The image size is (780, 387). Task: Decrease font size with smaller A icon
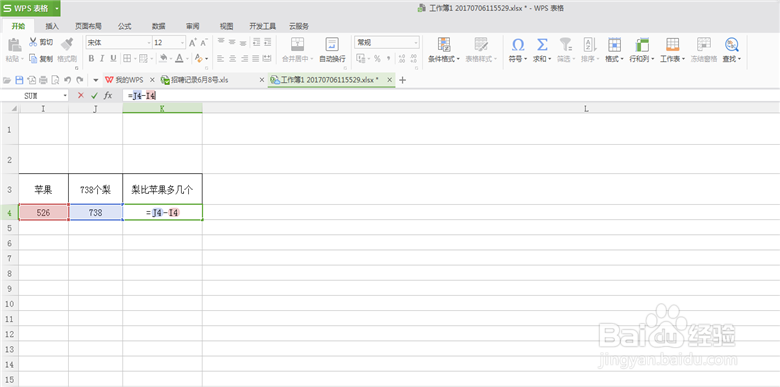tap(203, 43)
